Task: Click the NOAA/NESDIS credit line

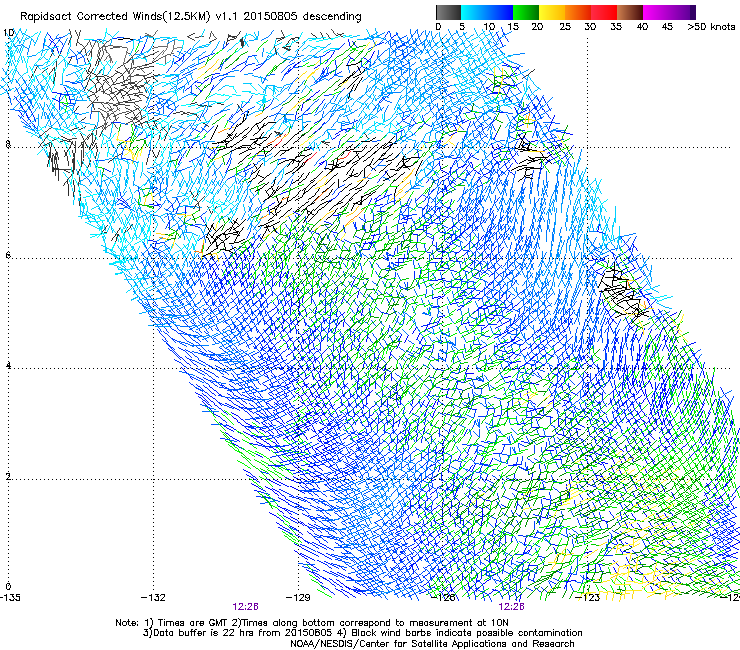Action: coord(432,644)
